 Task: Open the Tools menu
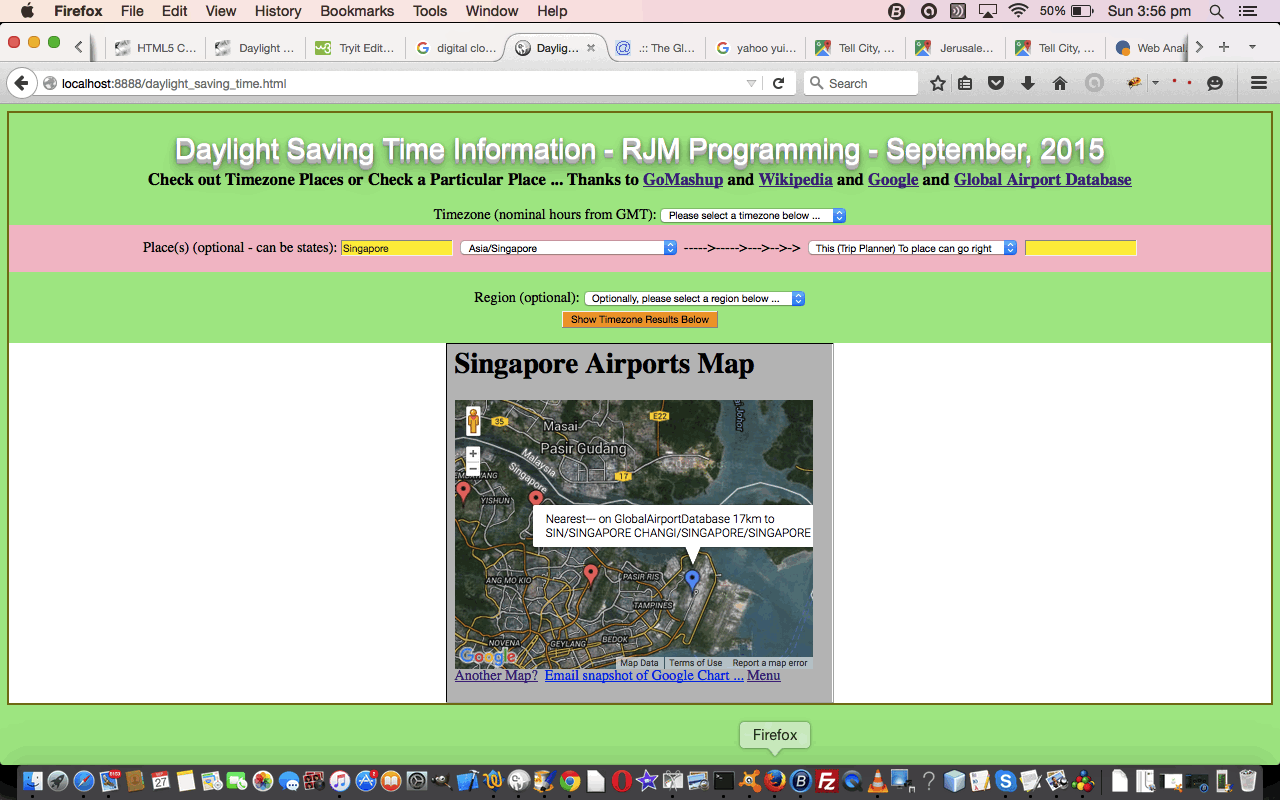[430, 11]
